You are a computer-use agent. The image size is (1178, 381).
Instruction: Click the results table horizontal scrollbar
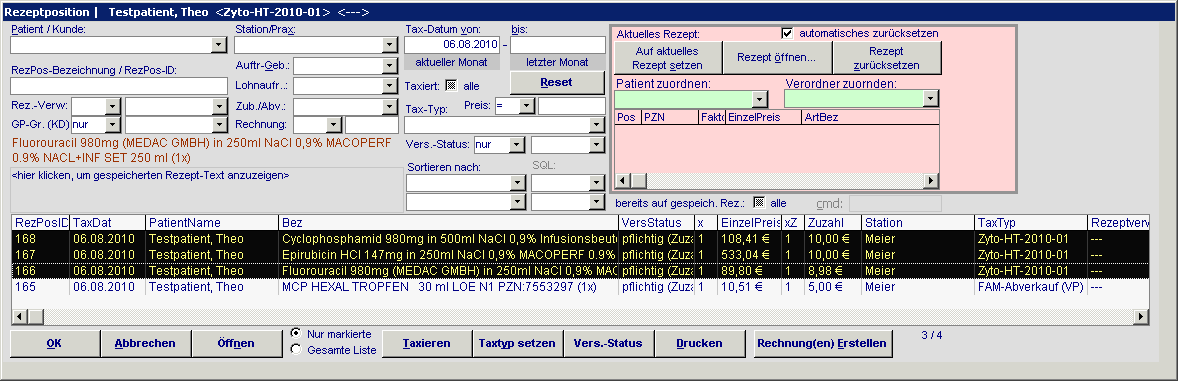581,316
